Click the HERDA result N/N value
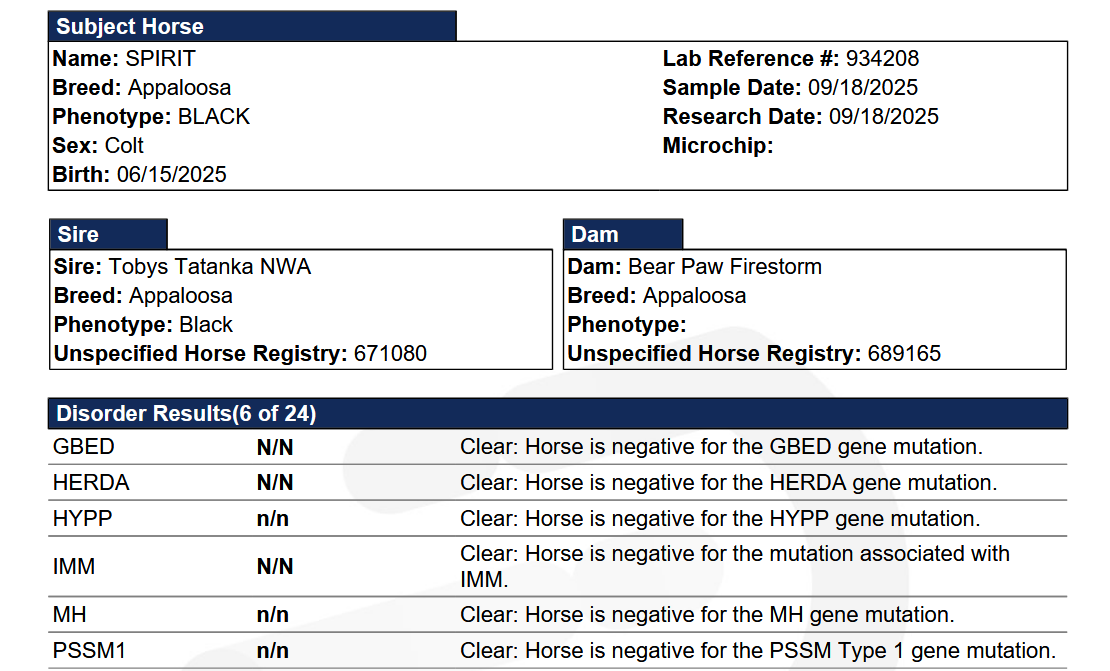The height and width of the screenshot is (671, 1110). click(275, 483)
